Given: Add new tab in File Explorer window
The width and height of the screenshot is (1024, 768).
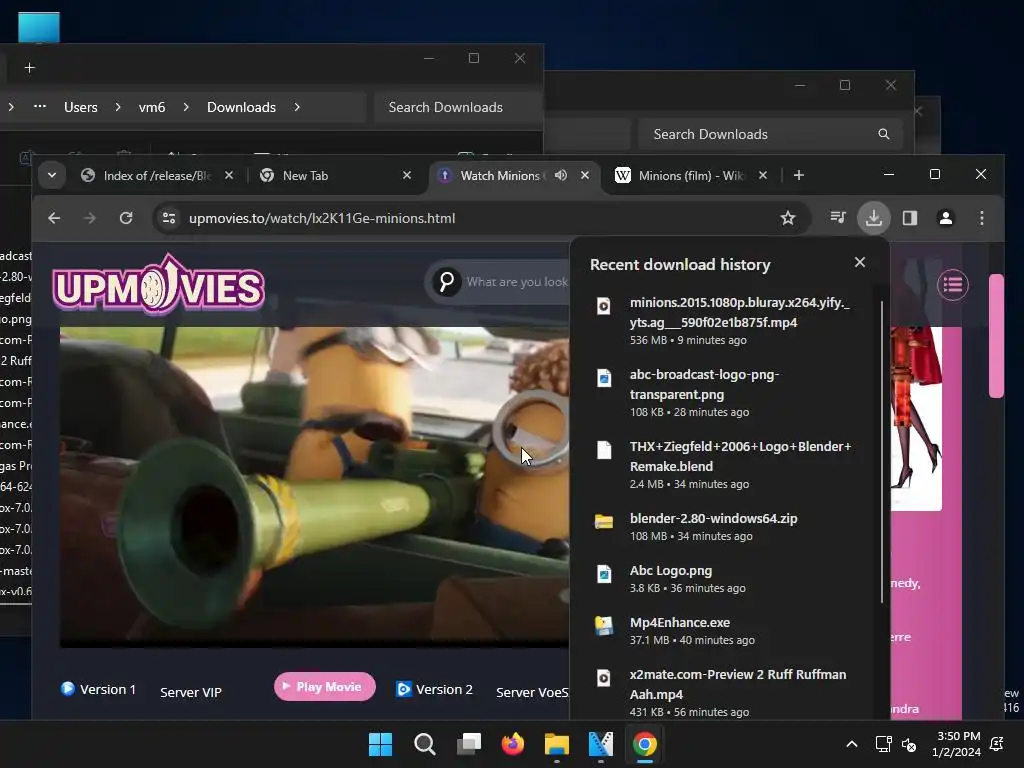Looking at the screenshot, I should click(x=29, y=67).
